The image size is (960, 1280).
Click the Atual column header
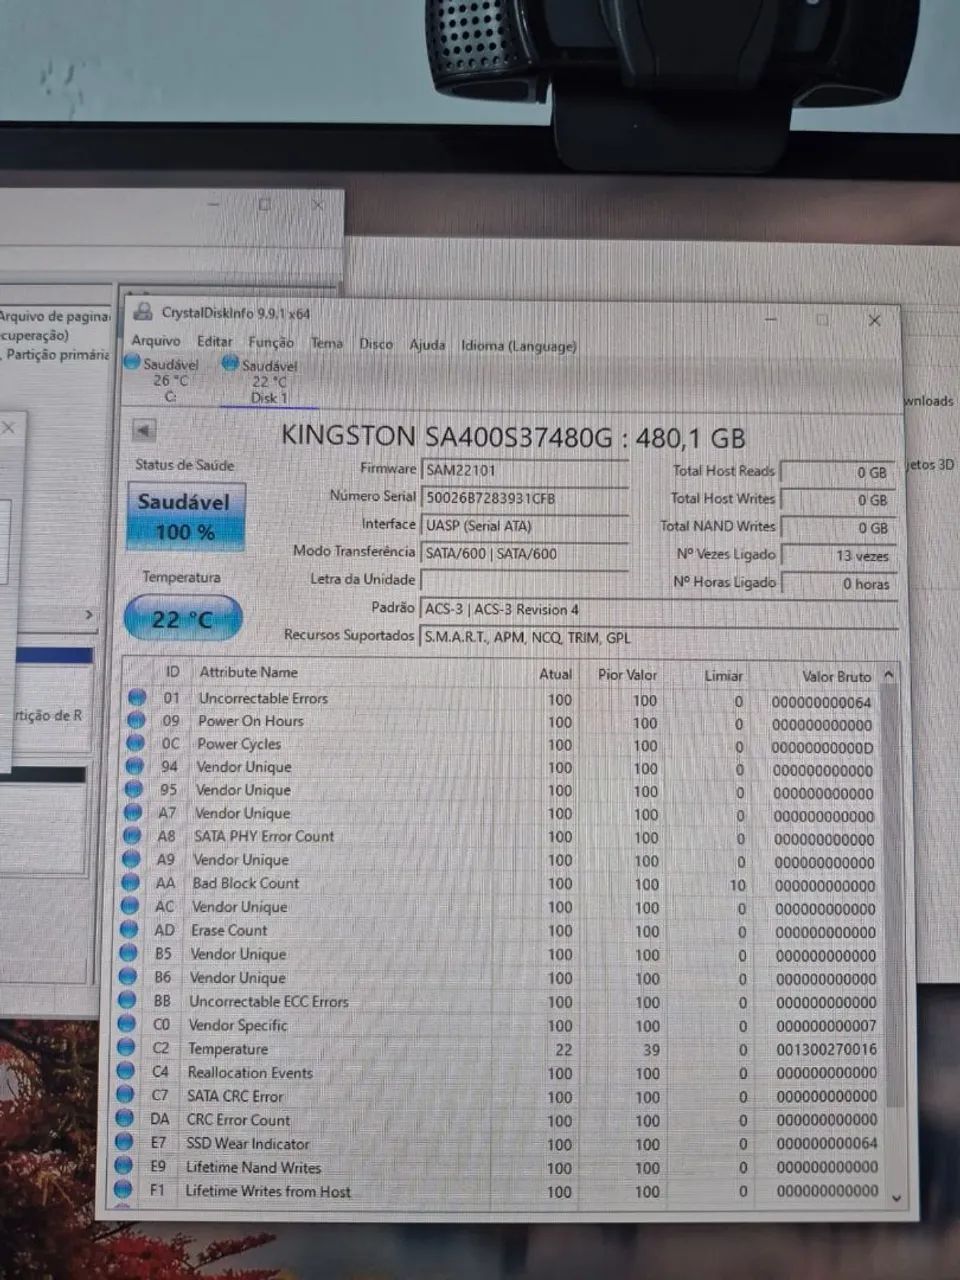556,674
